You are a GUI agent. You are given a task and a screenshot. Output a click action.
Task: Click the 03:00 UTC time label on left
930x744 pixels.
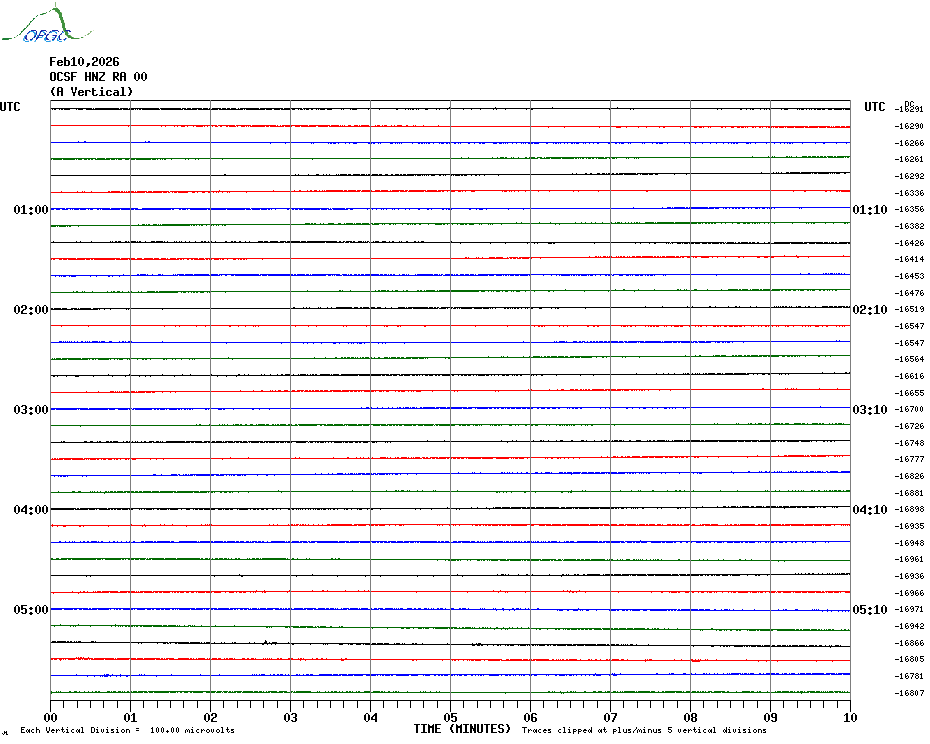point(31,410)
